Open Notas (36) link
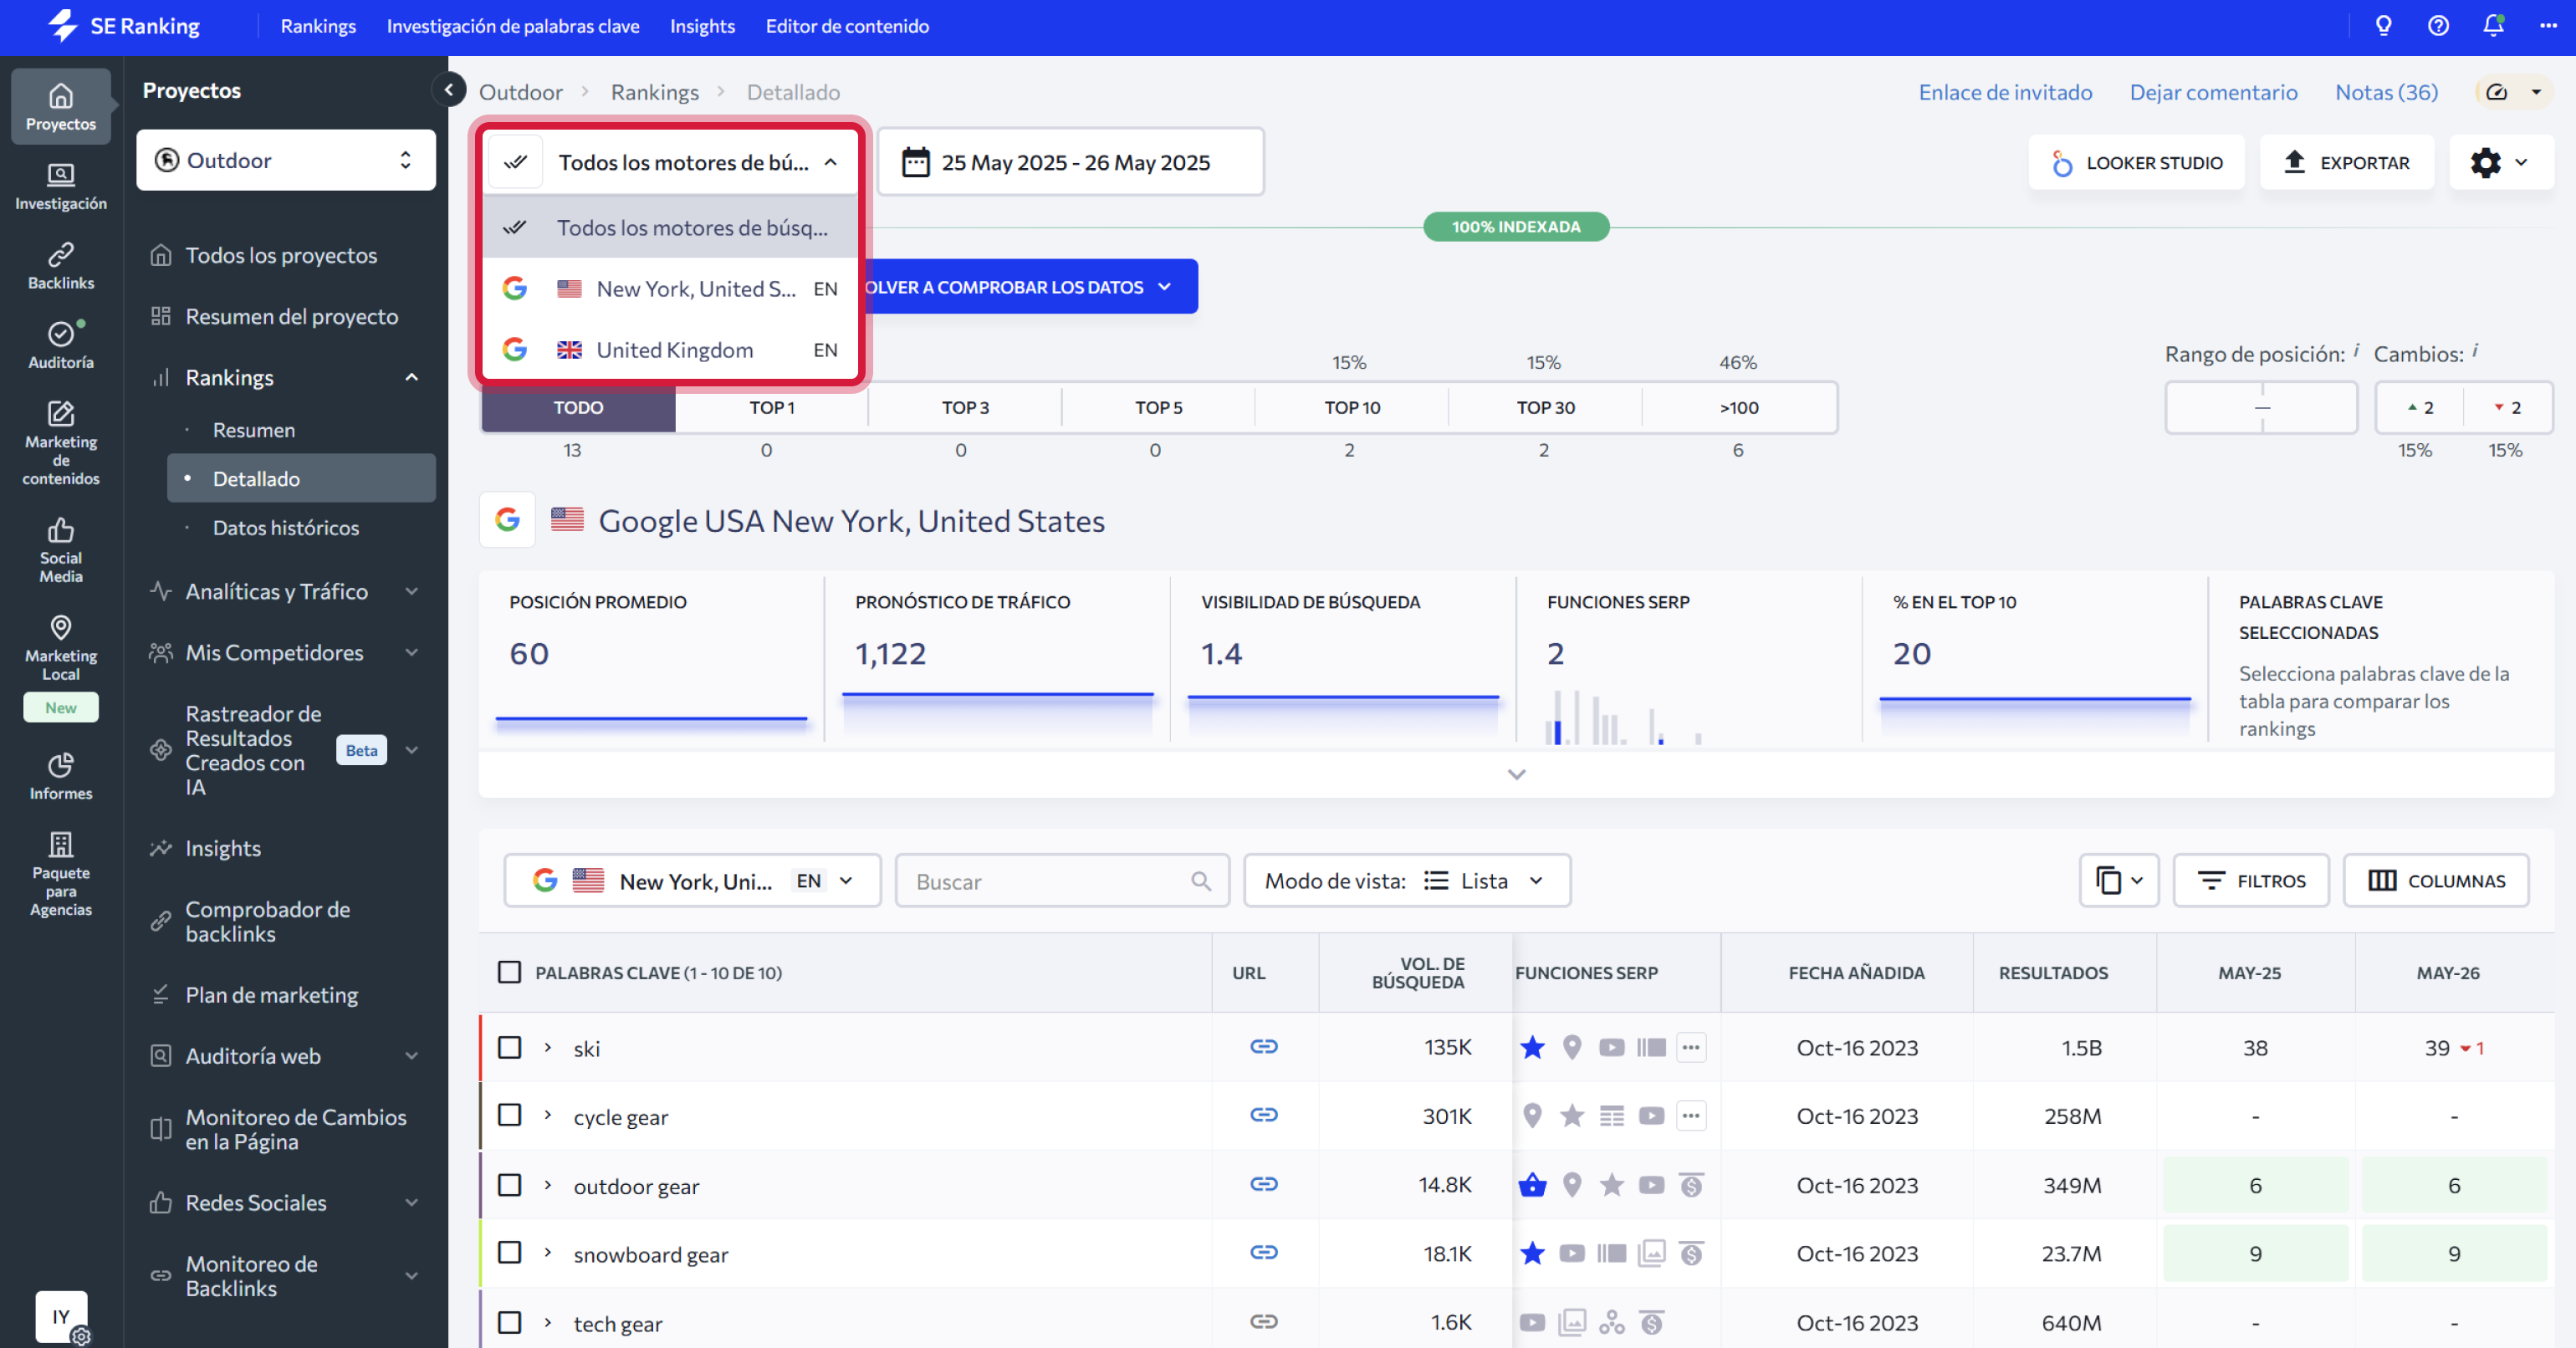The image size is (2576, 1348). click(x=2386, y=92)
